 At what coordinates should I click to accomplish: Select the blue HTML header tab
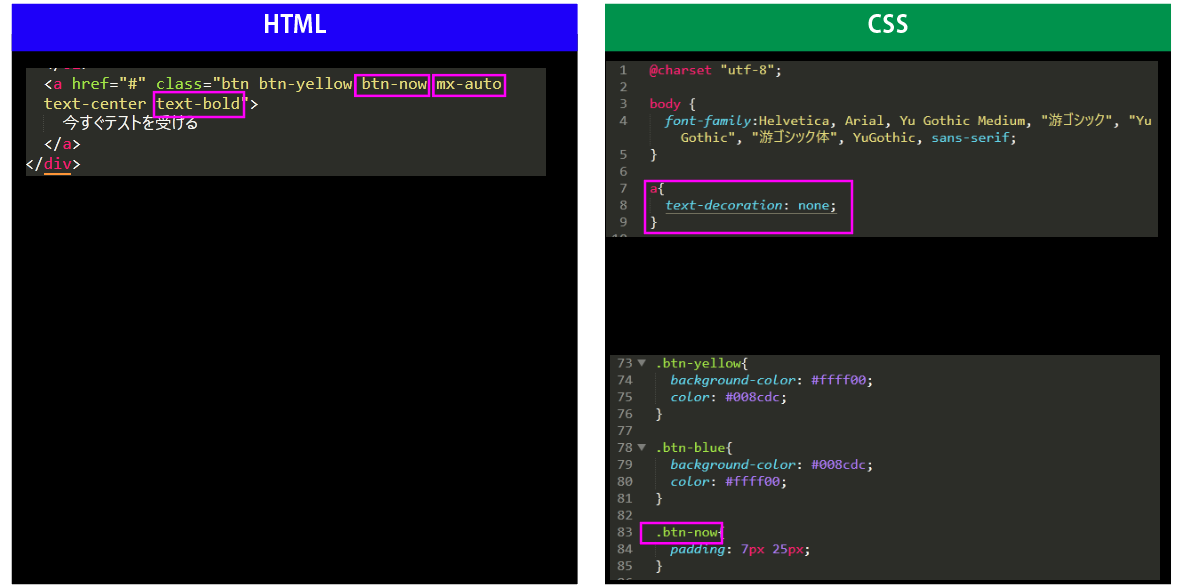coord(294,26)
